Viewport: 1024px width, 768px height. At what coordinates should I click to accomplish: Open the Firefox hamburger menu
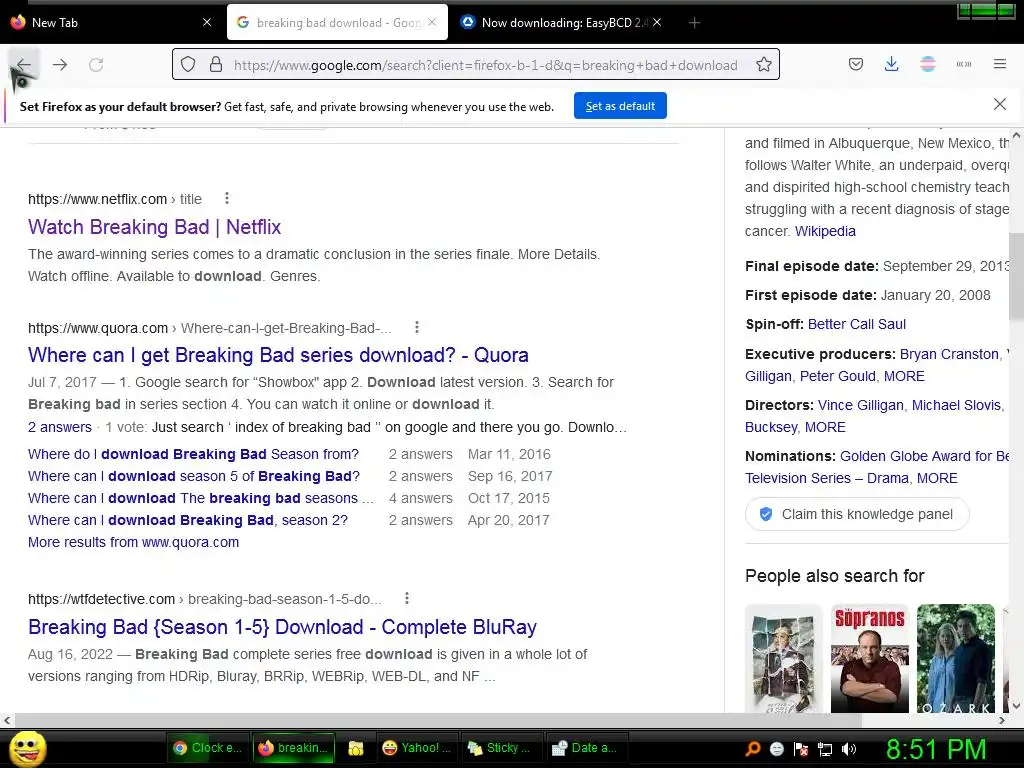[x=999, y=64]
